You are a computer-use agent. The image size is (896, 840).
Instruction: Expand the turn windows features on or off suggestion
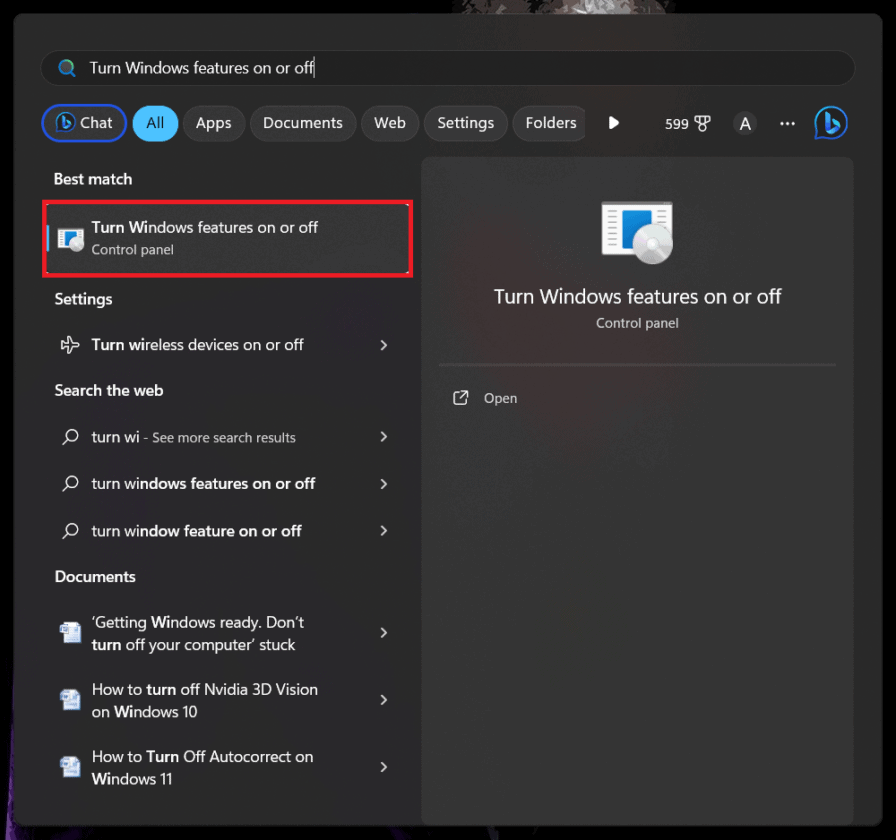(384, 484)
